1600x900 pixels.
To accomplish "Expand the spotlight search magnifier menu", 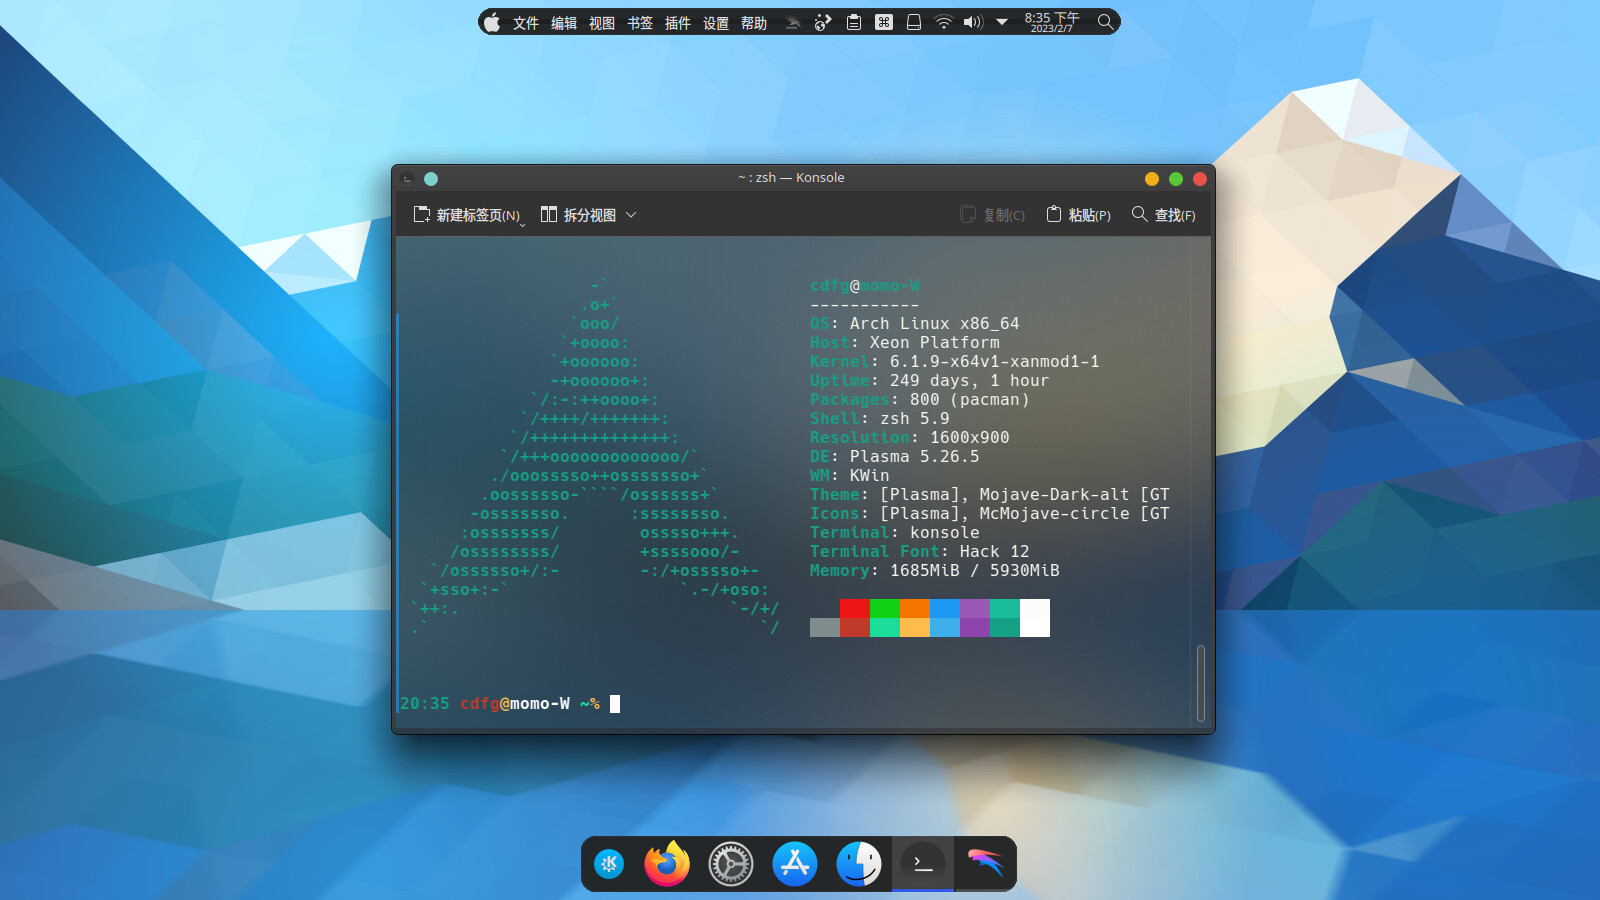I will [1104, 21].
